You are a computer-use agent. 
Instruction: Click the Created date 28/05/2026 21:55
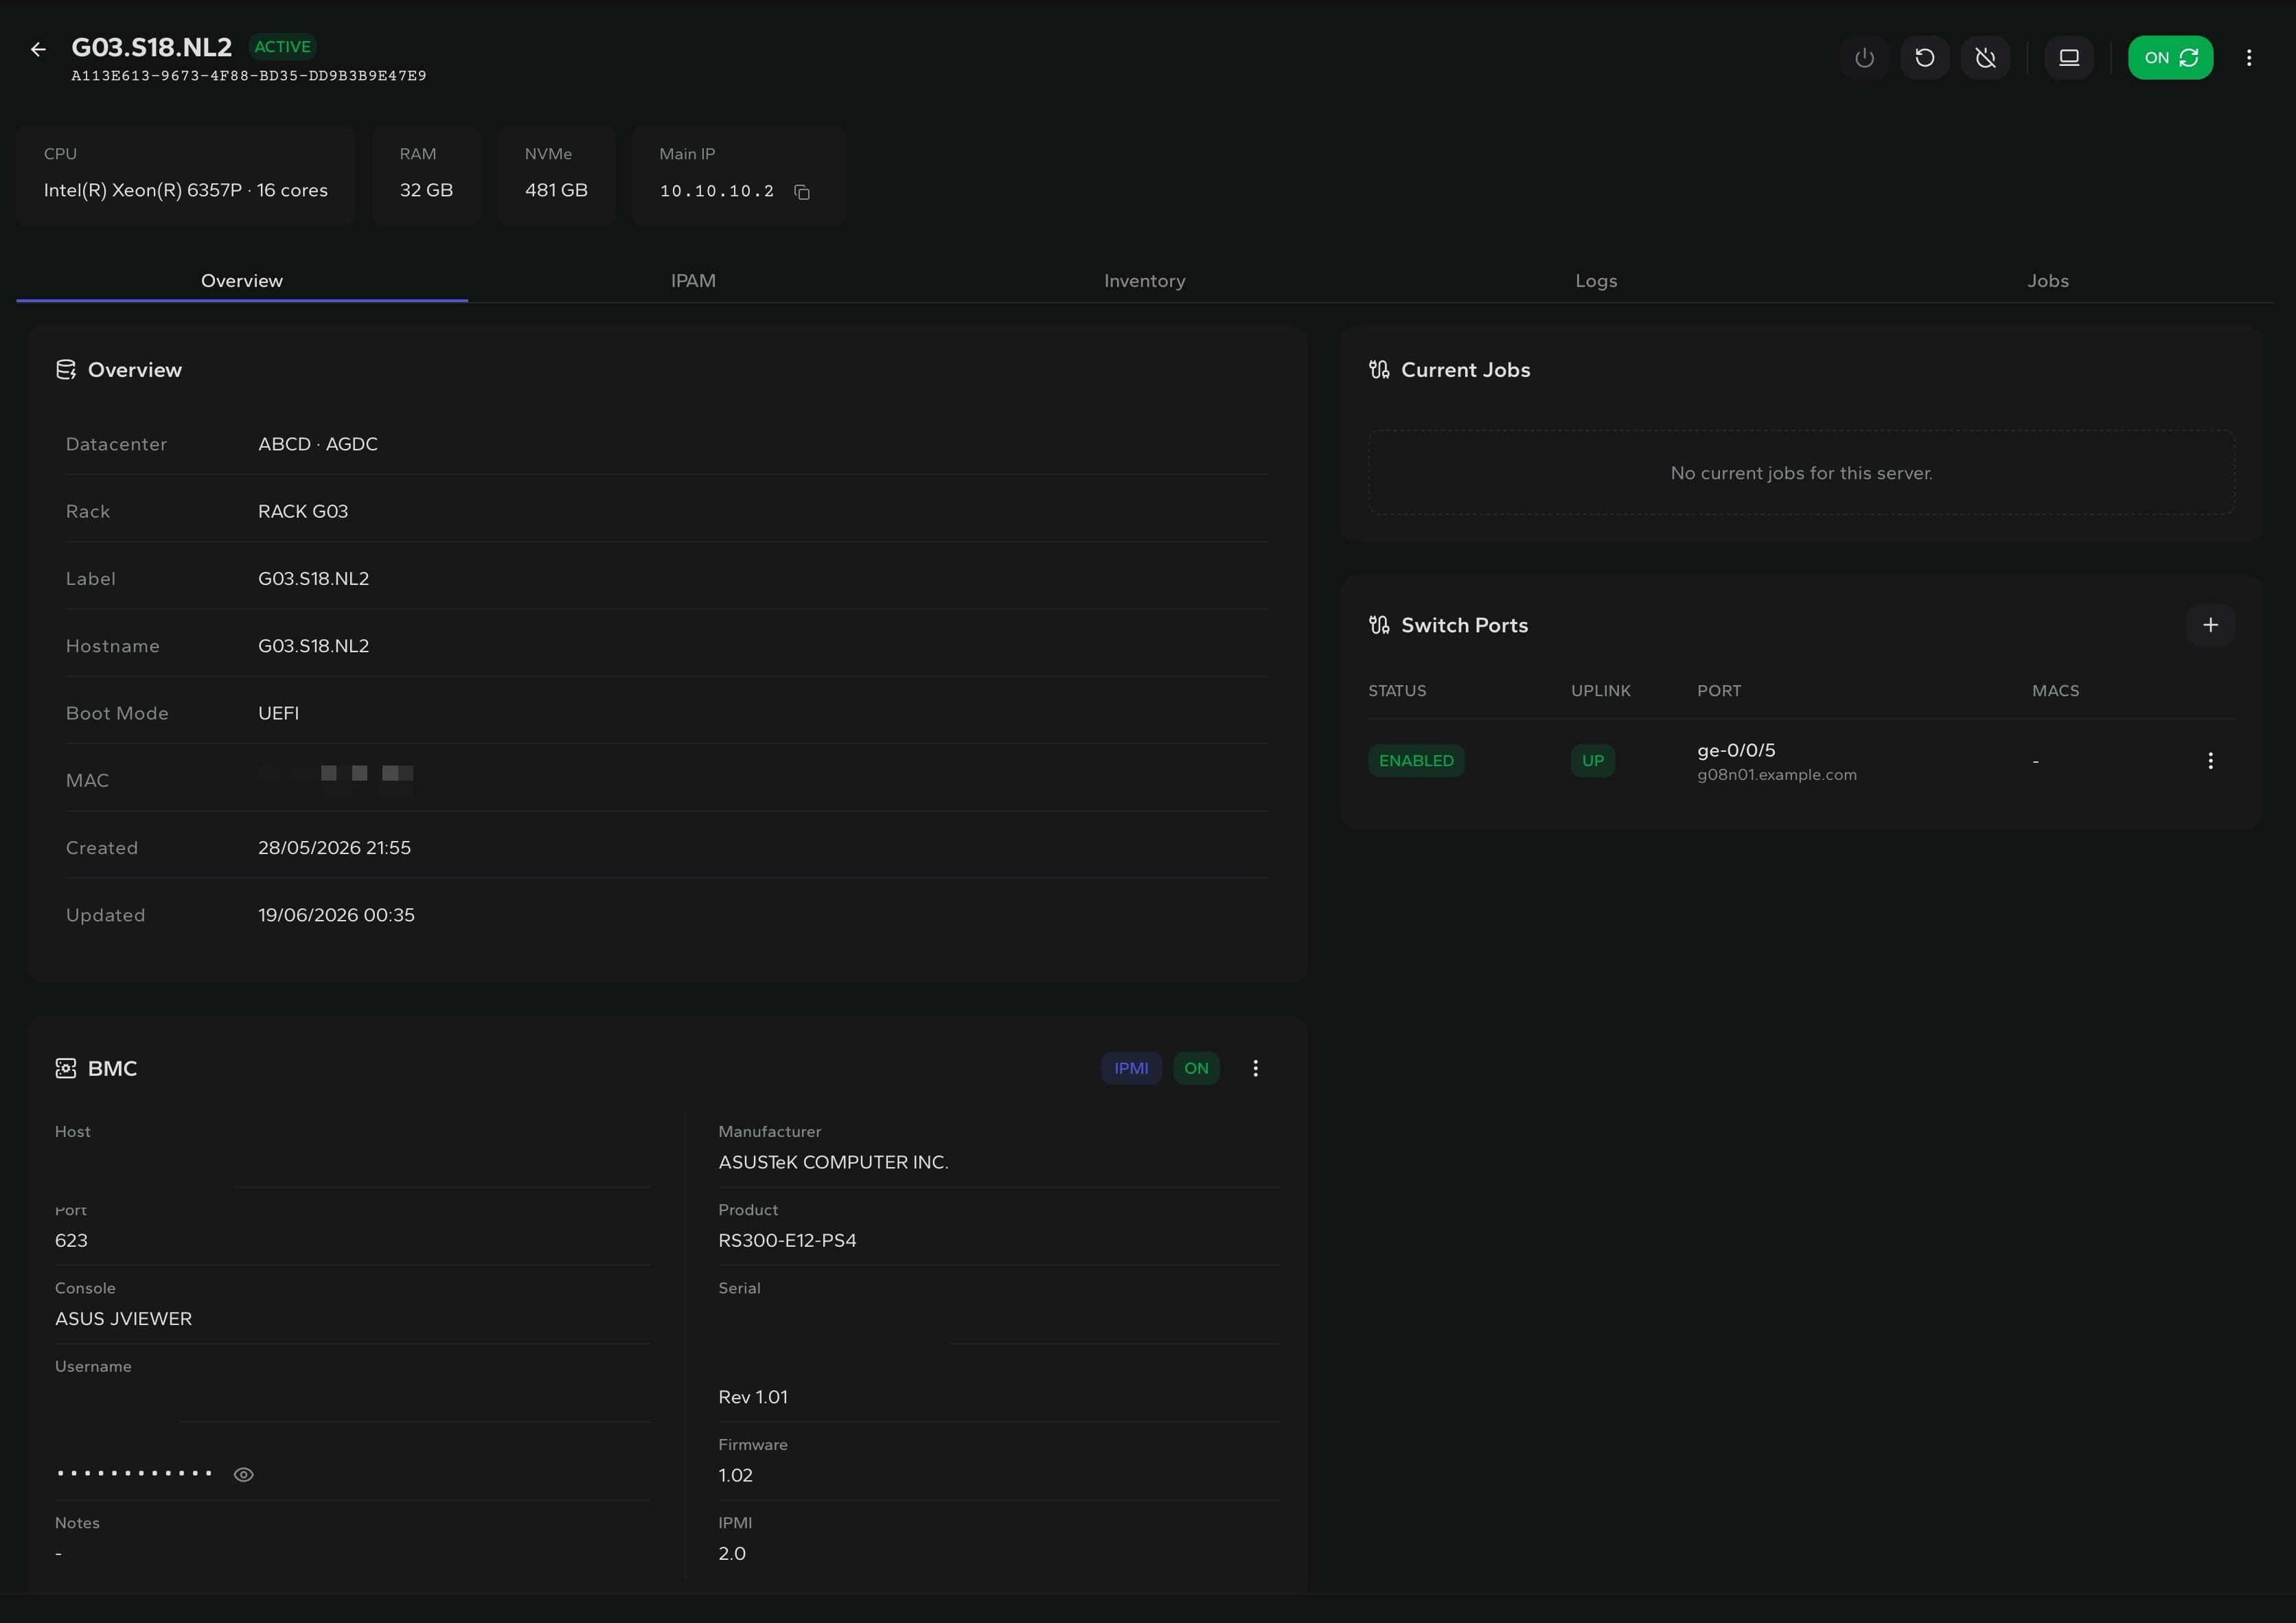point(334,848)
